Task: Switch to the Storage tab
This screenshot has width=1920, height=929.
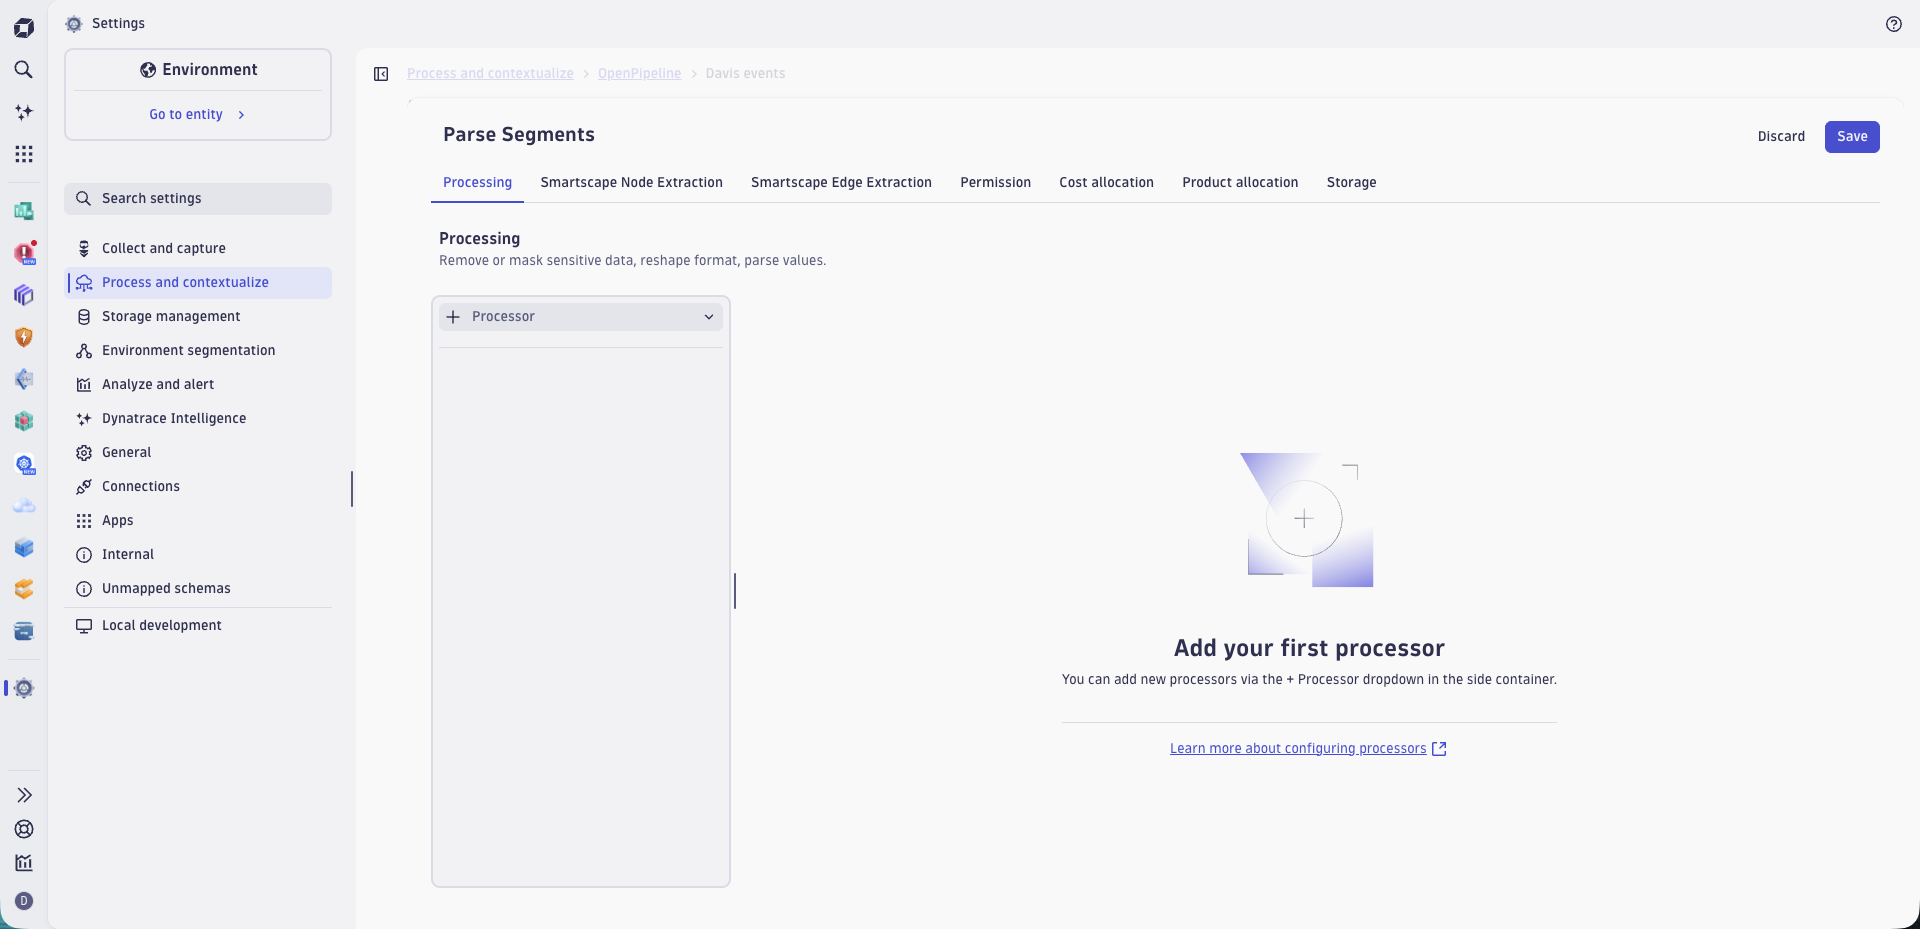Action: click(x=1351, y=182)
